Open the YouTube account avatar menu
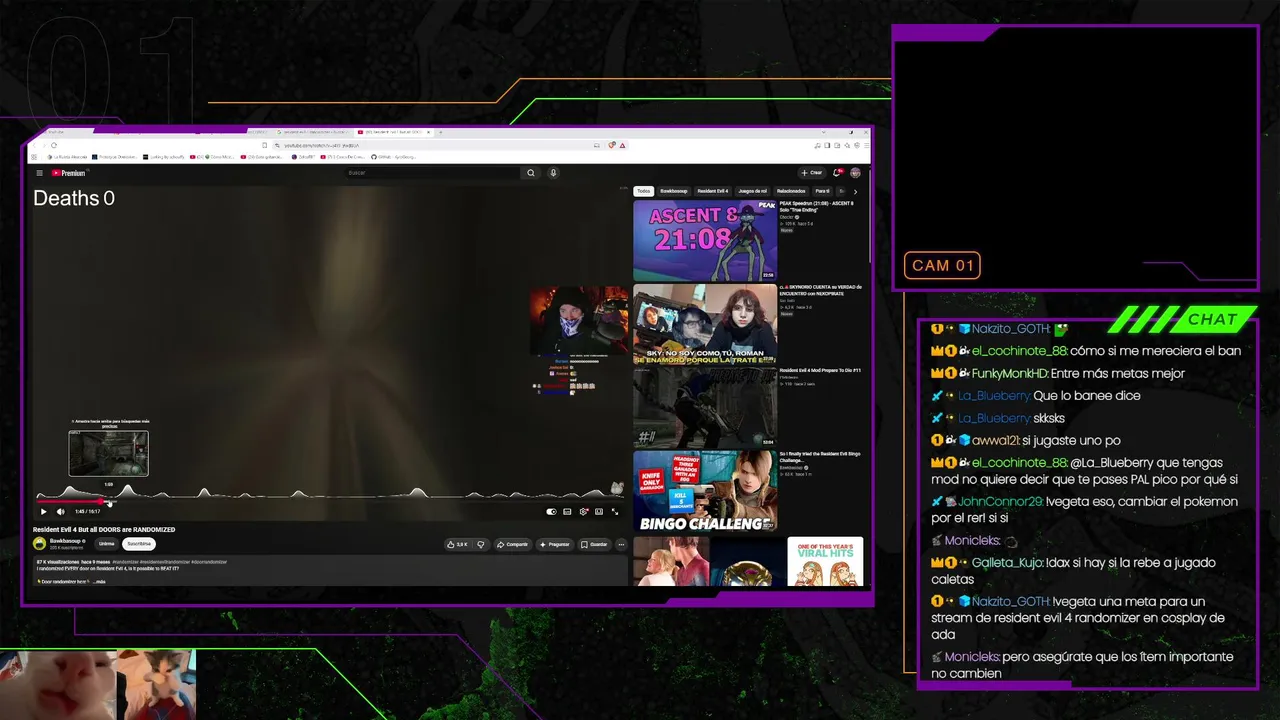Screen dimensions: 1280x720 (x=855, y=173)
